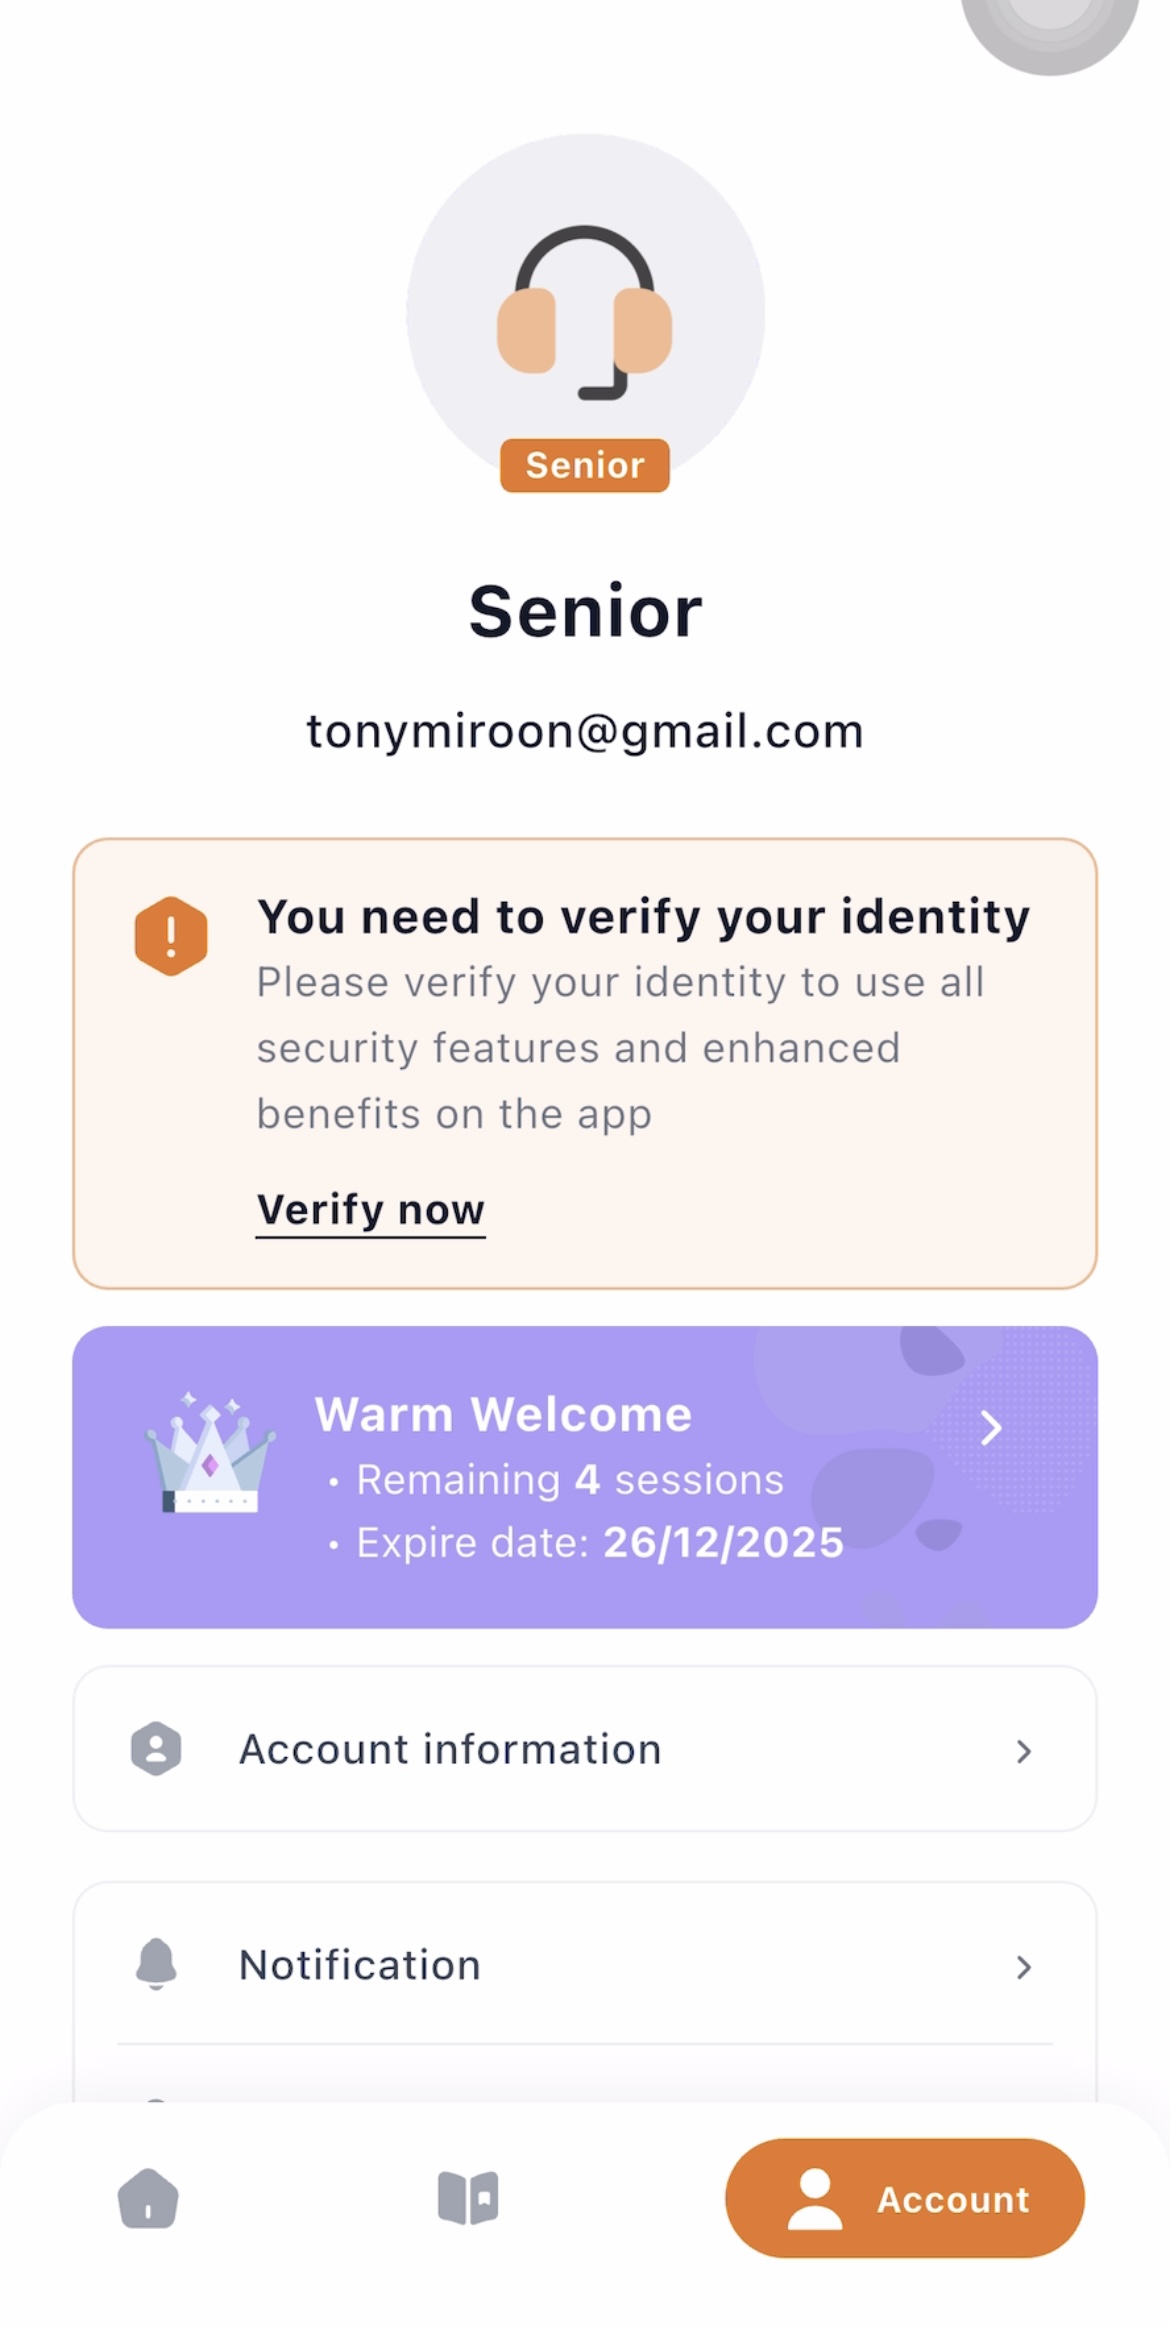
Task: Tap the gray floating circle button
Action: tap(1050, 25)
